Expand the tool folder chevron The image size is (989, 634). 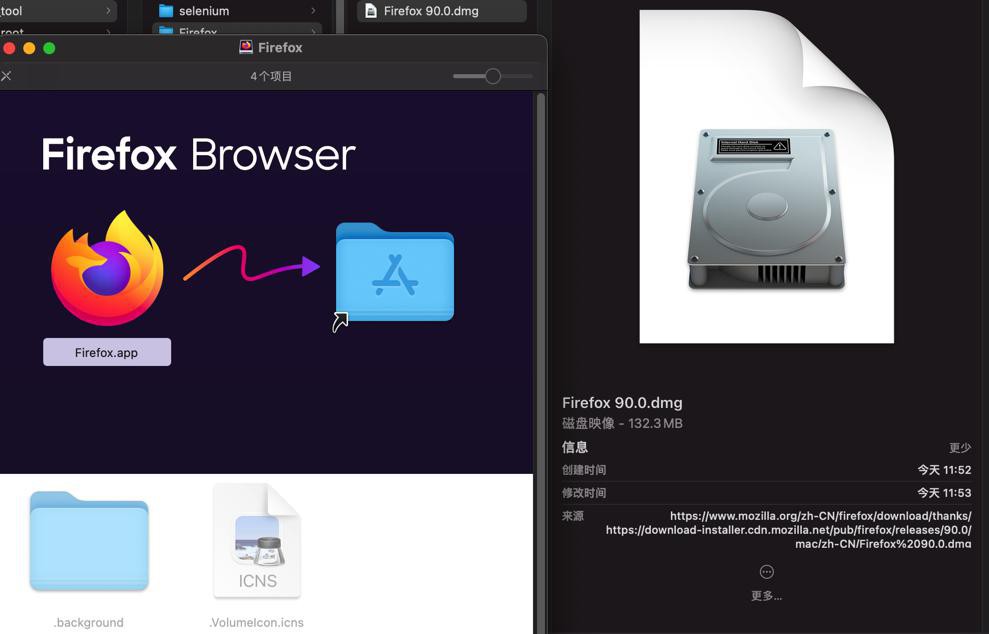pos(108,11)
